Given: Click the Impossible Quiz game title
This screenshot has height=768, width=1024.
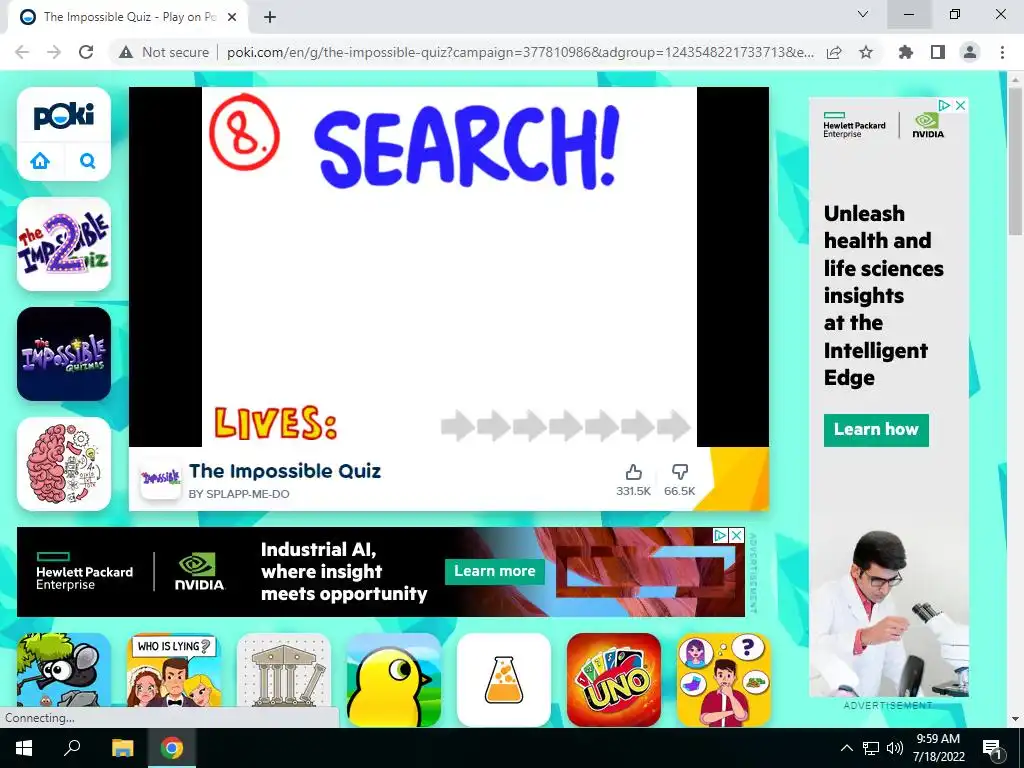Looking at the screenshot, I should (285, 471).
